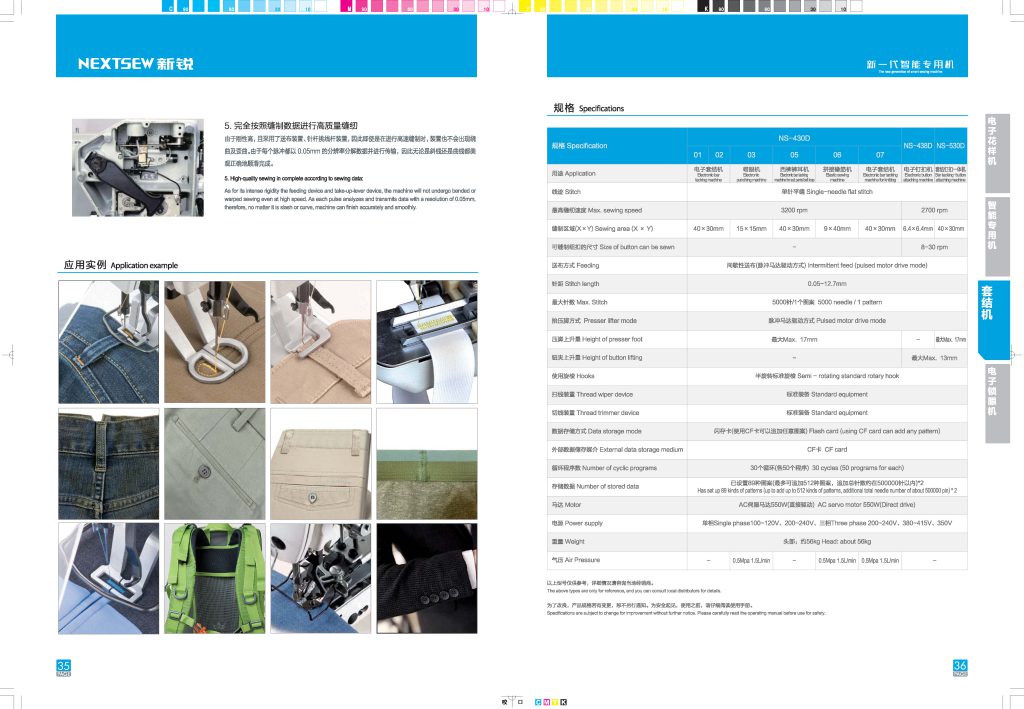Click the NEXTSEW 新锐 logo
This screenshot has width=1024, height=709.
click(x=136, y=63)
